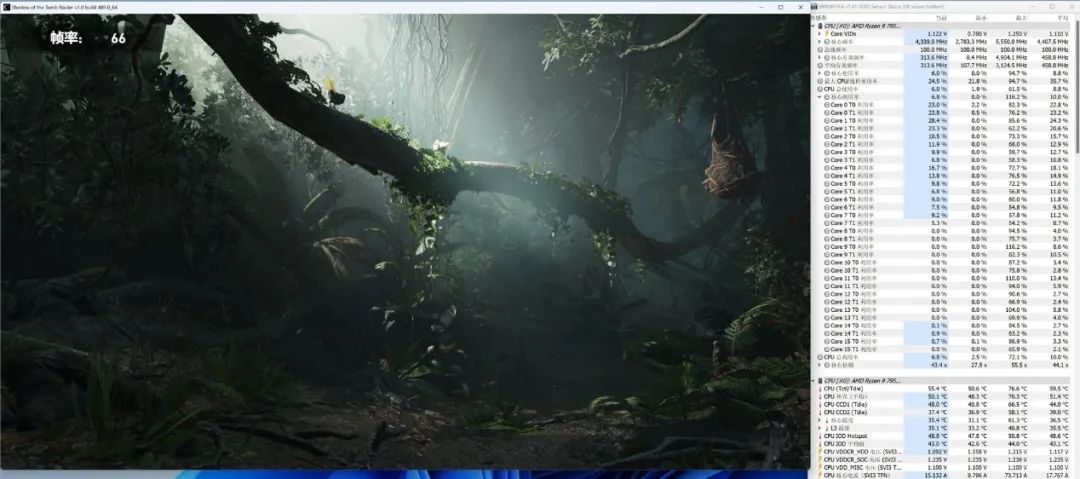This screenshot has height=479, width=1080.
Task: Click the thermometer icon beside CPU IOD Hotspot
Action: click(820, 436)
